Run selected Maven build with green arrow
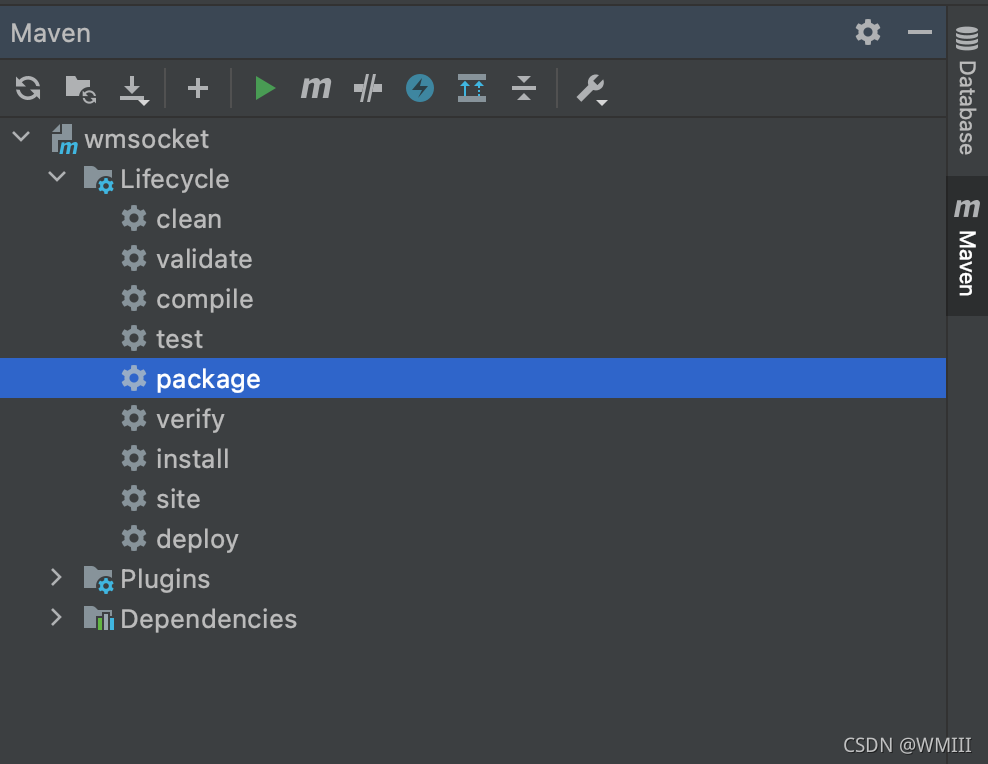 point(265,88)
